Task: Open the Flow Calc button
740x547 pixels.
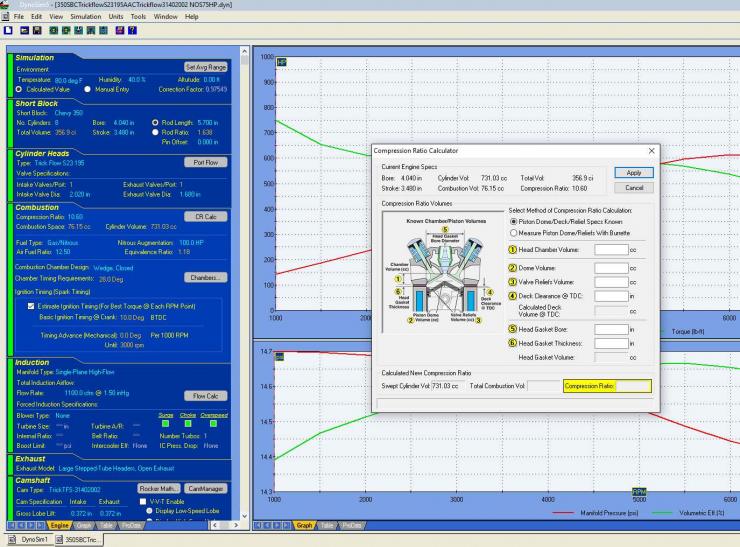Action: 206,396
